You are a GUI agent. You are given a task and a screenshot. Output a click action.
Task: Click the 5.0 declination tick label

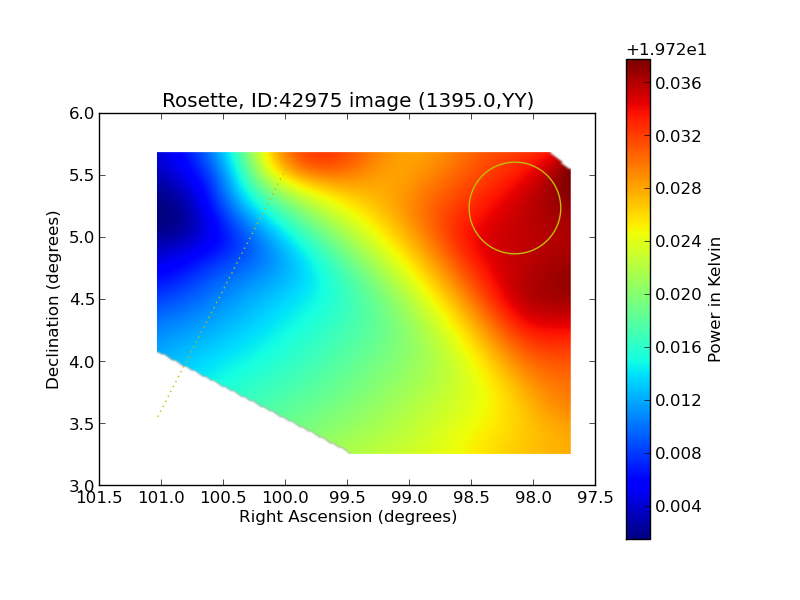pyautogui.click(x=82, y=238)
